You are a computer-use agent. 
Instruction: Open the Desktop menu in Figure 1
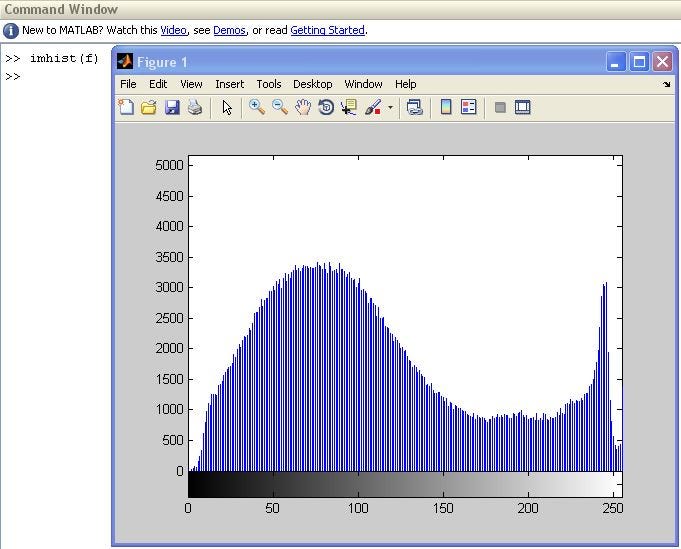coord(313,84)
